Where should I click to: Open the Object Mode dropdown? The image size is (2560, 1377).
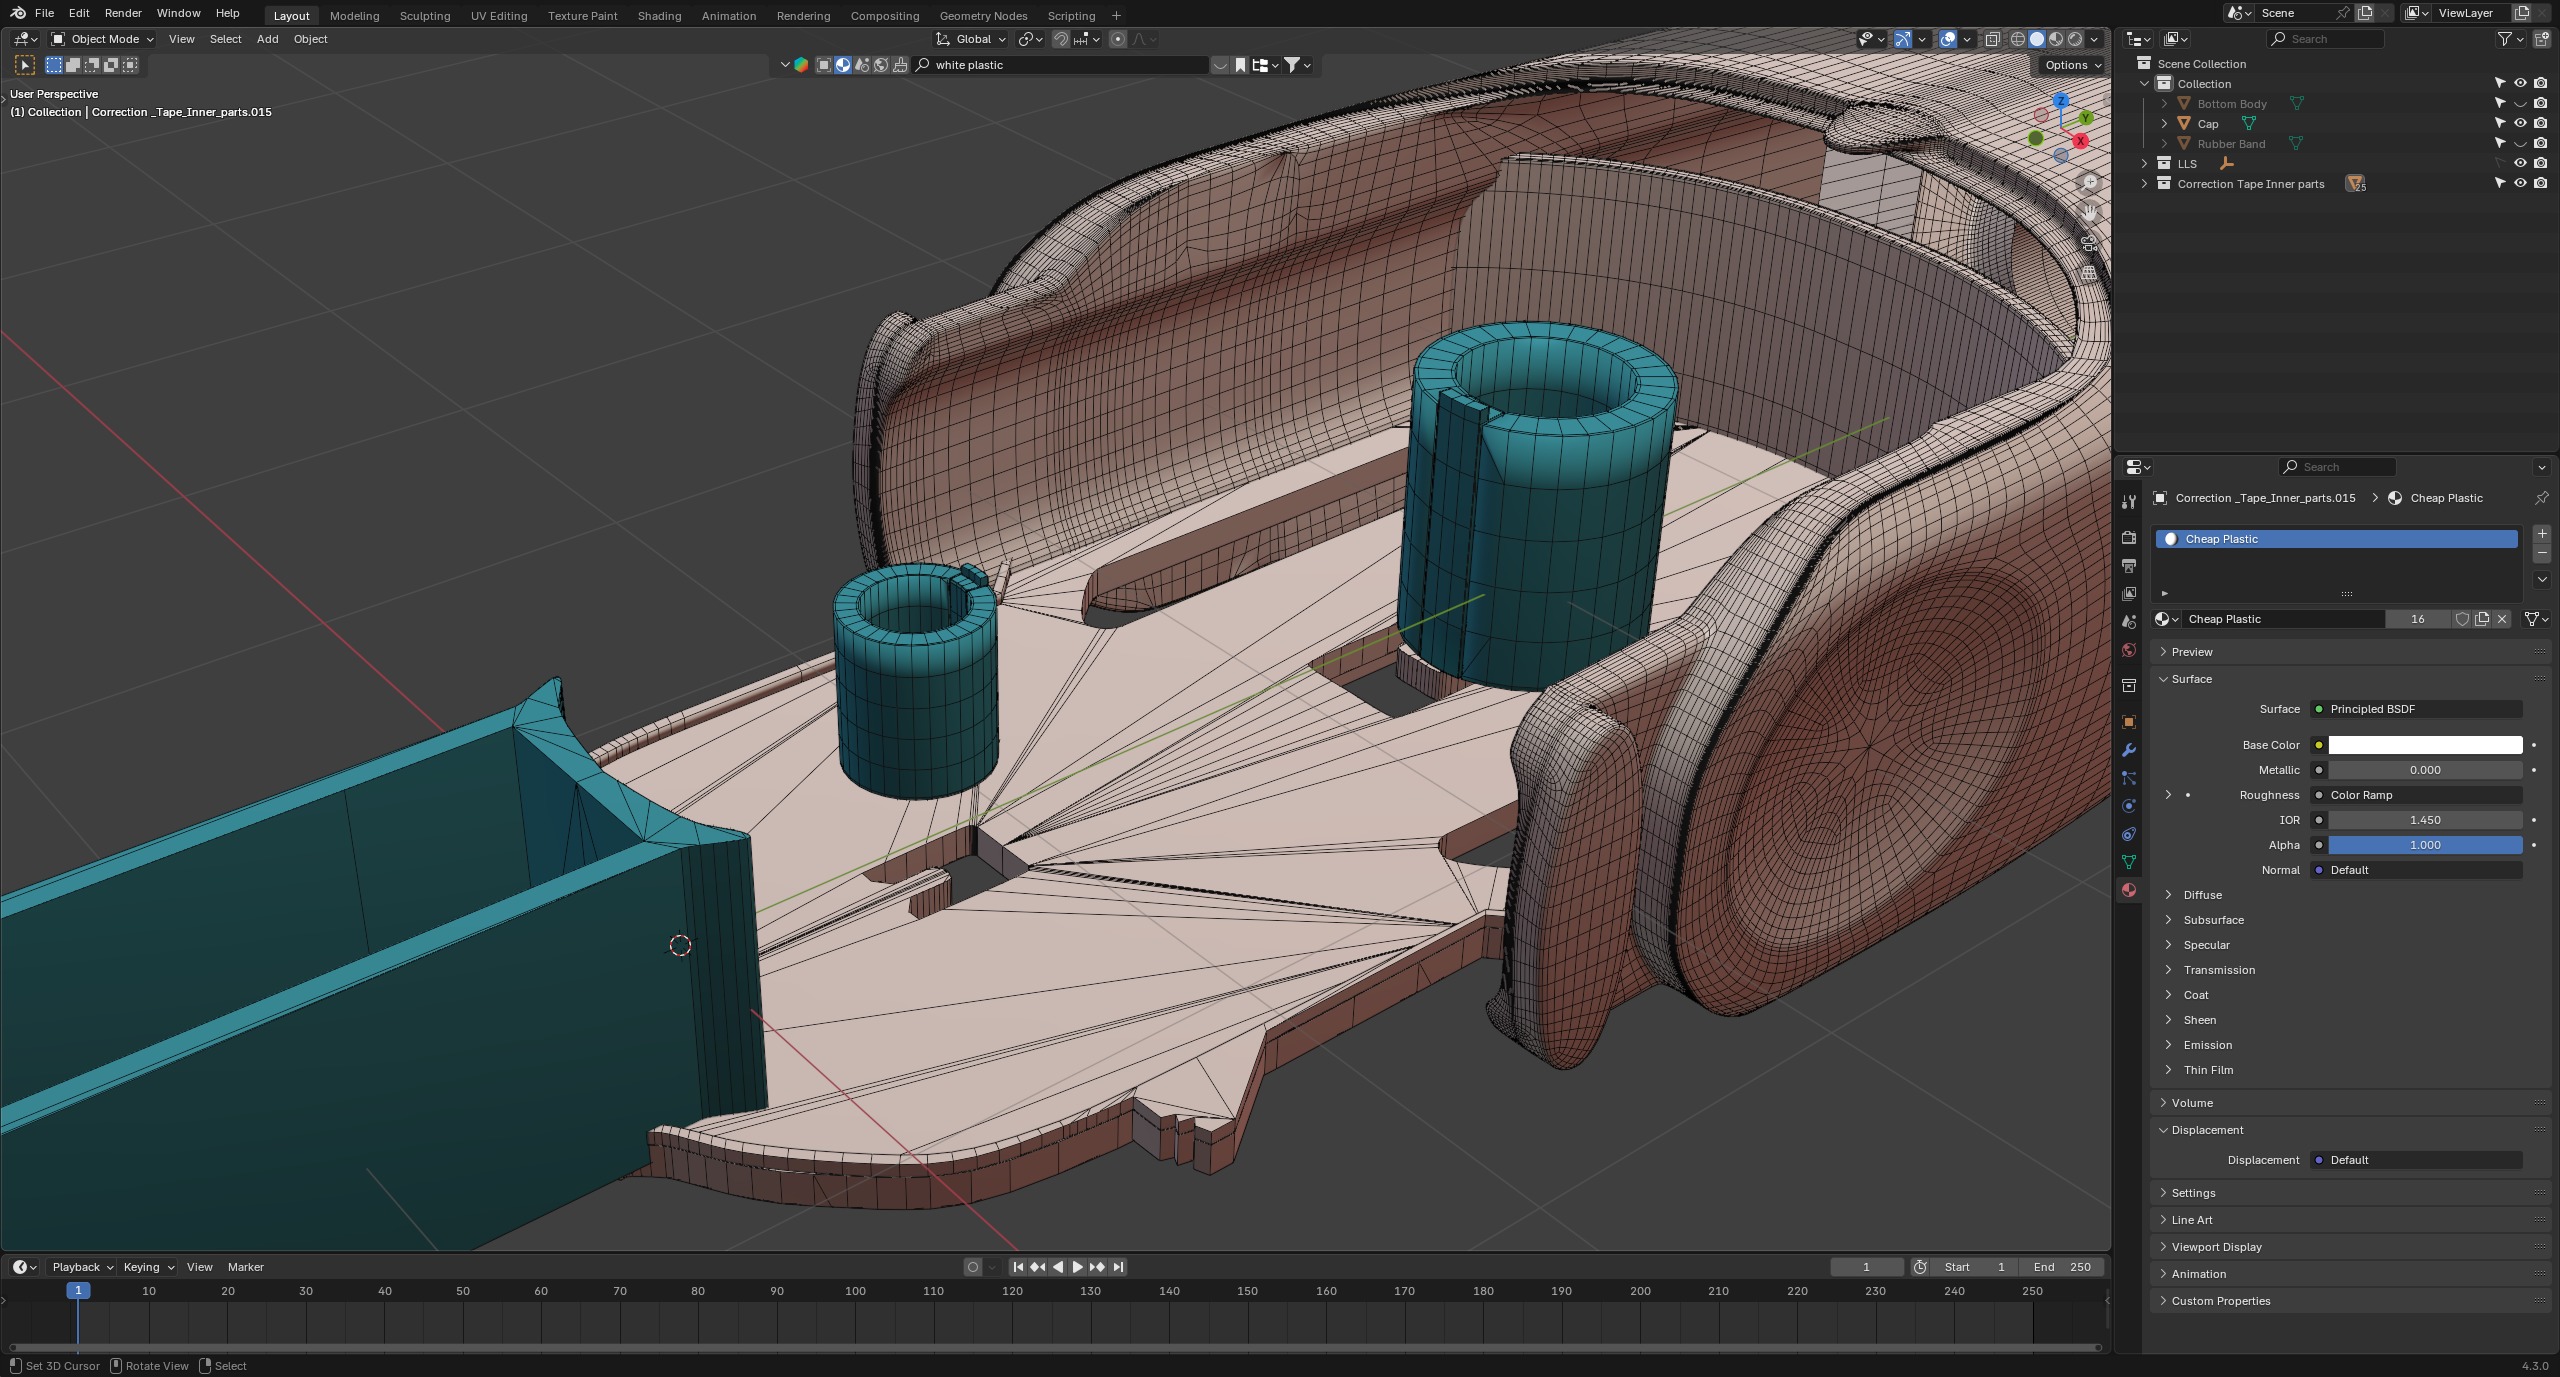pyautogui.click(x=103, y=39)
